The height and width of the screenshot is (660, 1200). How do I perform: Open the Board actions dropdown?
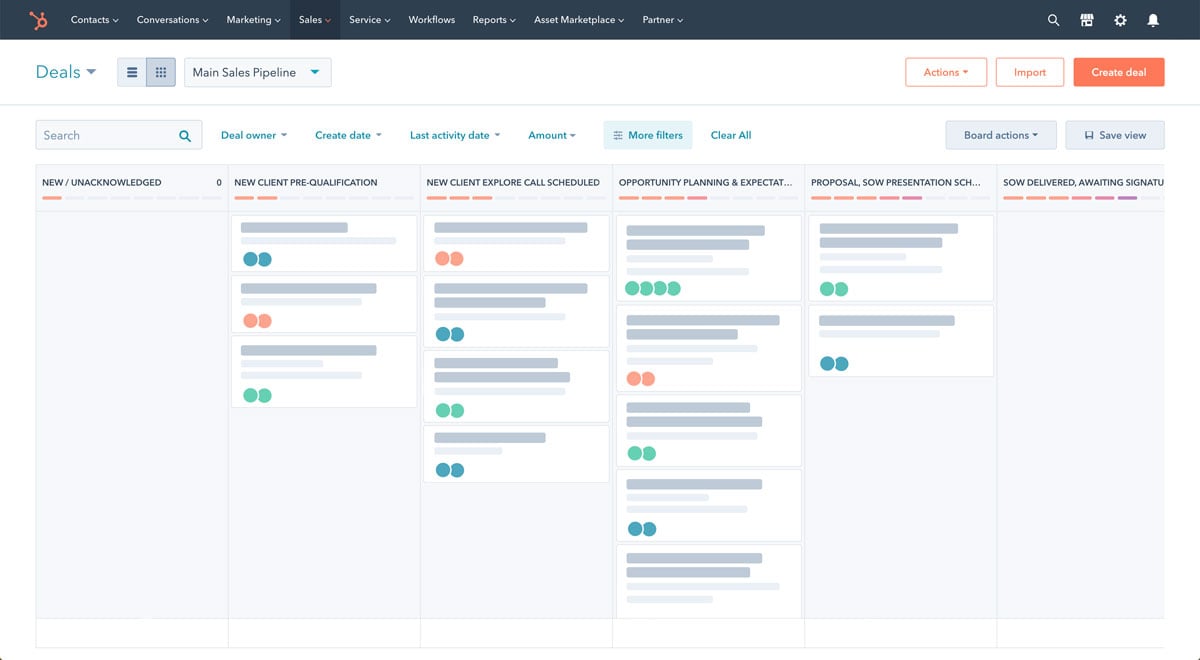(x=1000, y=134)
